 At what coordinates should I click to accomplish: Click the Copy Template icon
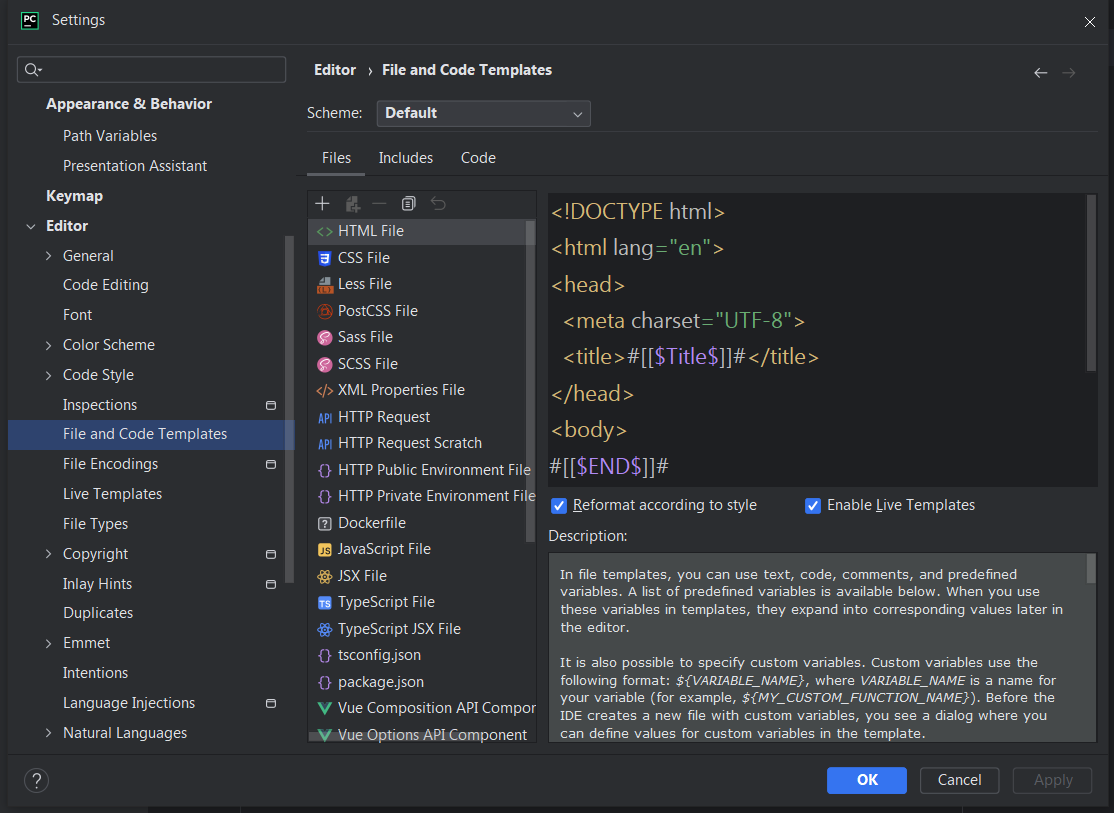point(408,204)
